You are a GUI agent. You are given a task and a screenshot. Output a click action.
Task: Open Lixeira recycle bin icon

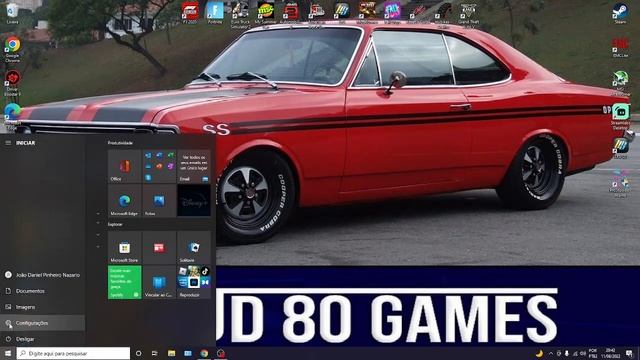pyautogui.click(x=13, y=13)
